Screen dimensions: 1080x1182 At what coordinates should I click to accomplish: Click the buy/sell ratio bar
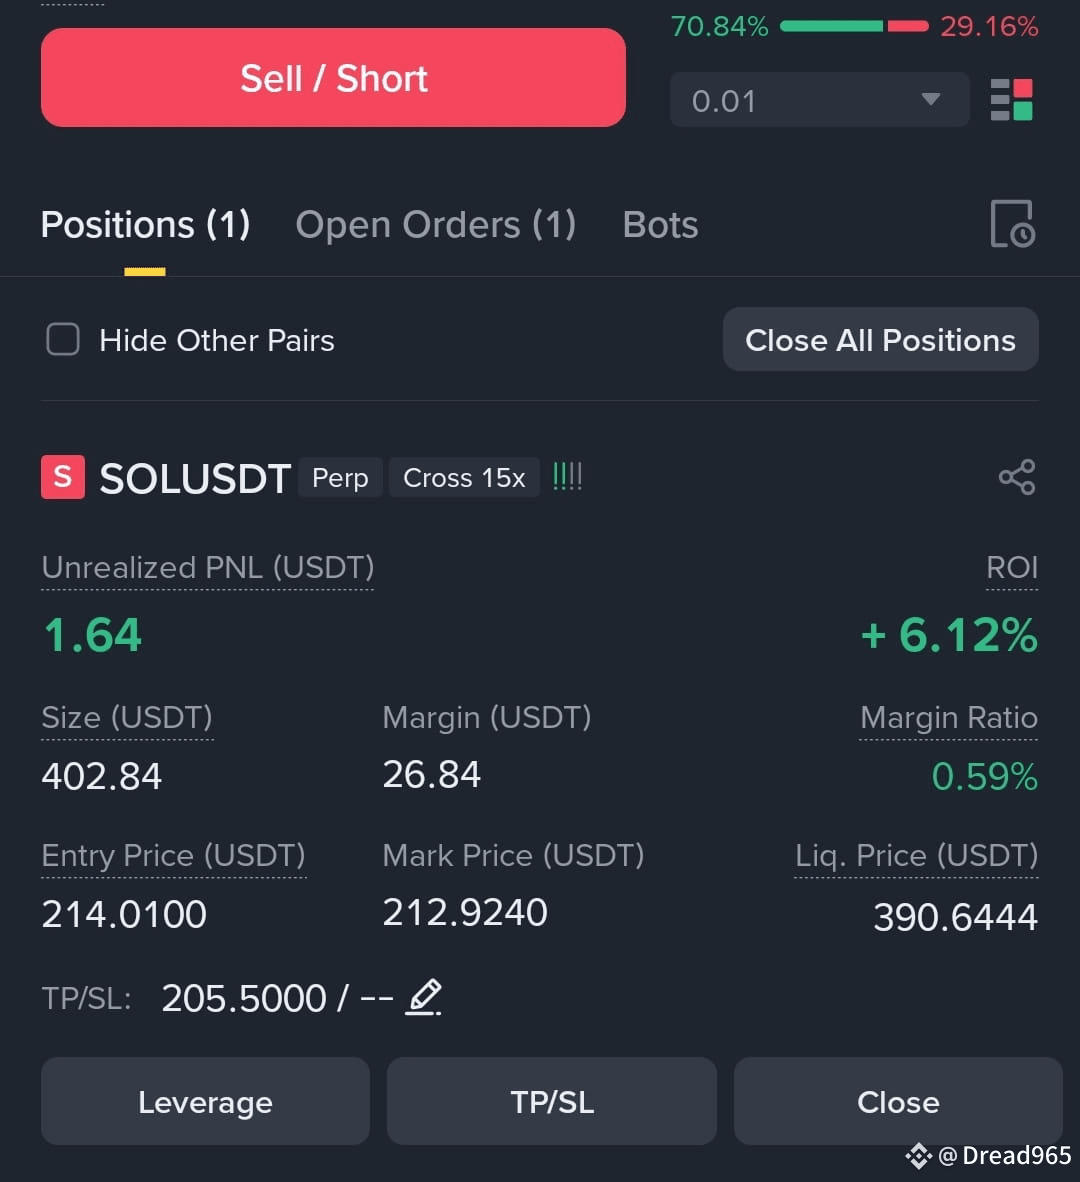pos(854,26)
